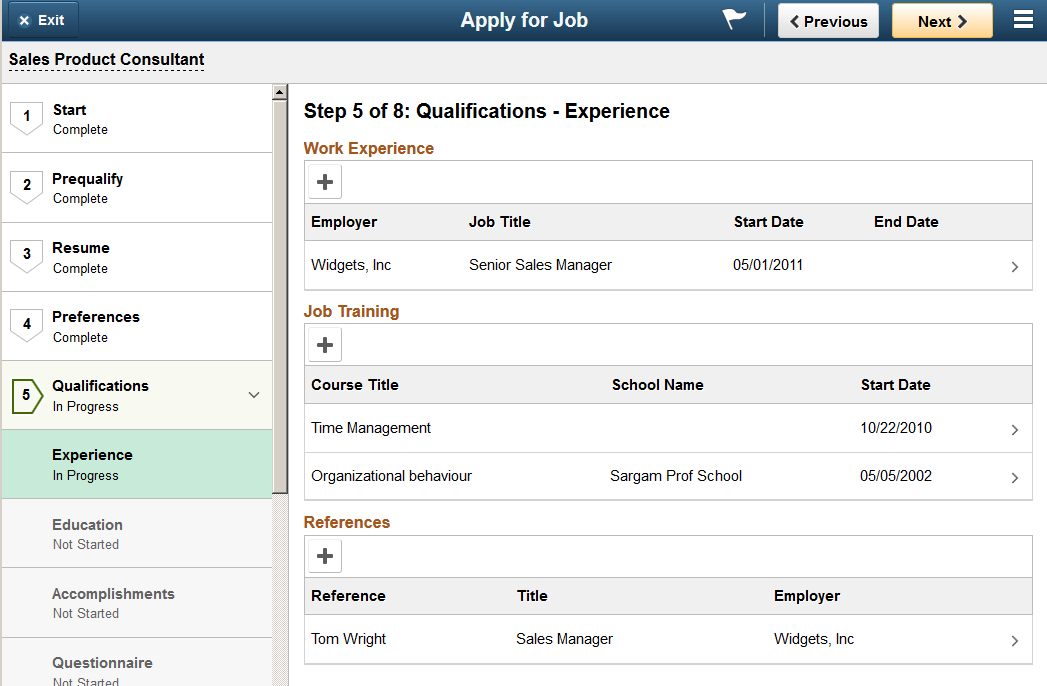Open Sales Product Consultant job link
The height and width of the screenshot is (686, 1047).
(x=106, y=59)
